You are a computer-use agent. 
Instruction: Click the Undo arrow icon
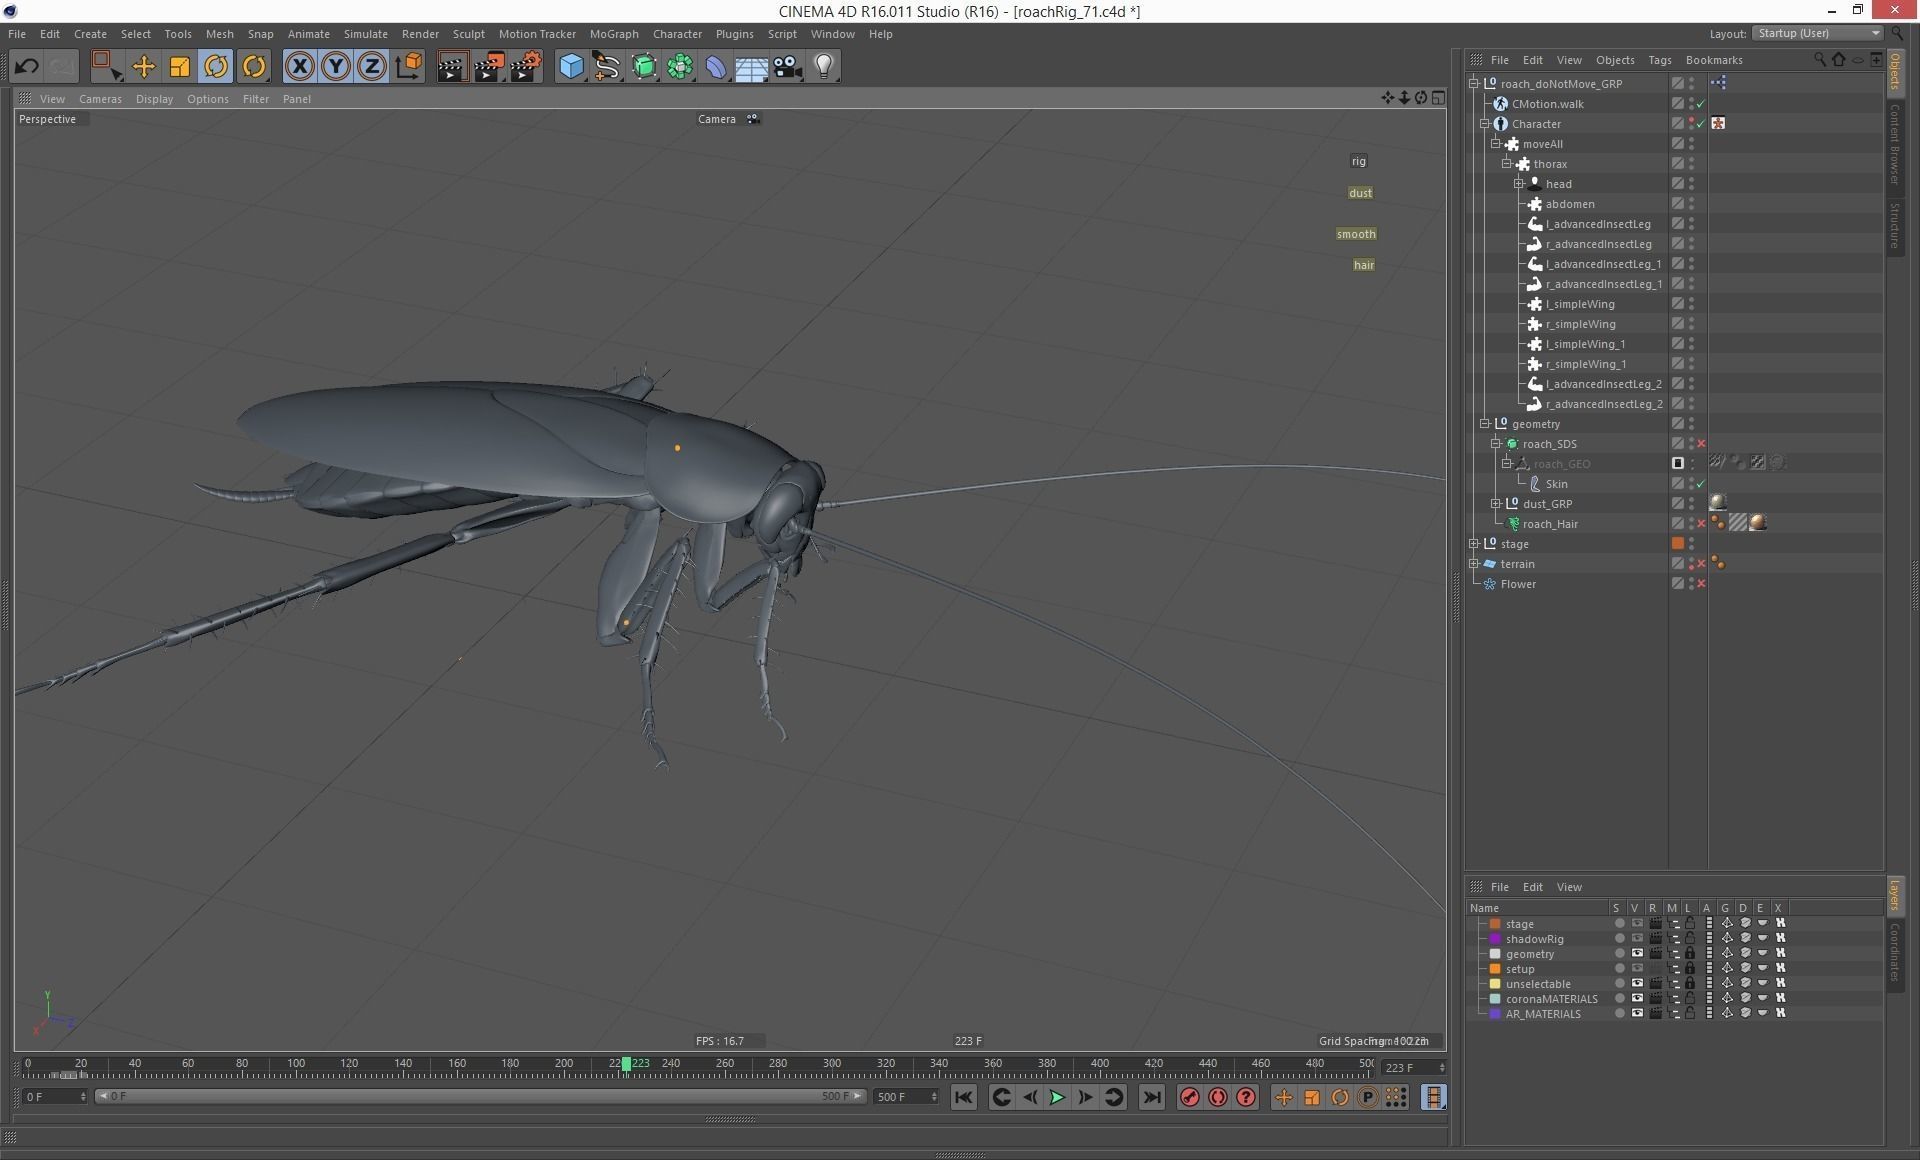pos(27,67)
